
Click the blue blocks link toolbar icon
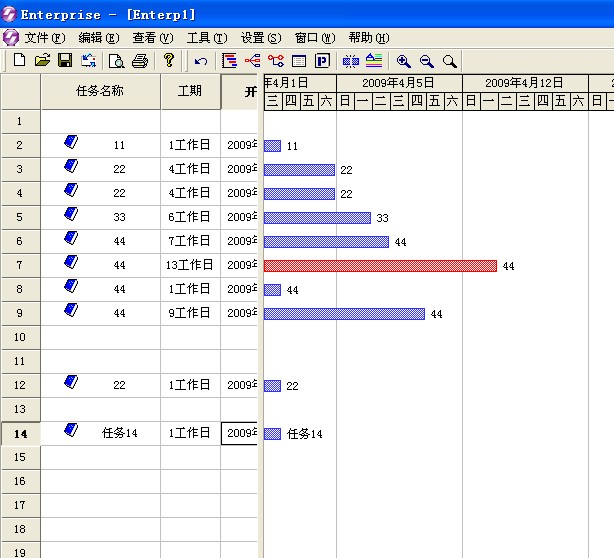(x=351, y=61)
